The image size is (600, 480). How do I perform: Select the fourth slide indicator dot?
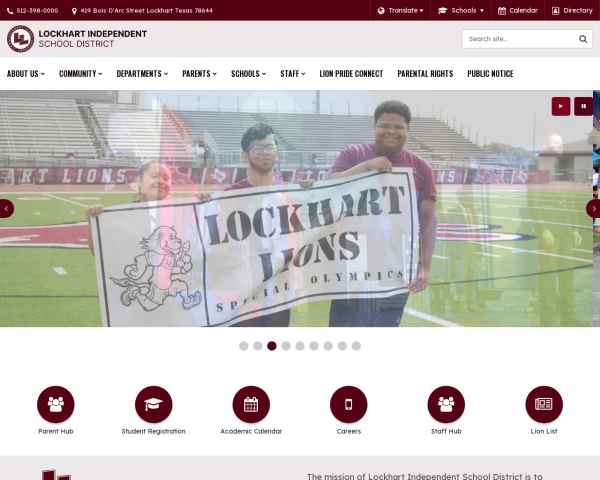point(286,346)
